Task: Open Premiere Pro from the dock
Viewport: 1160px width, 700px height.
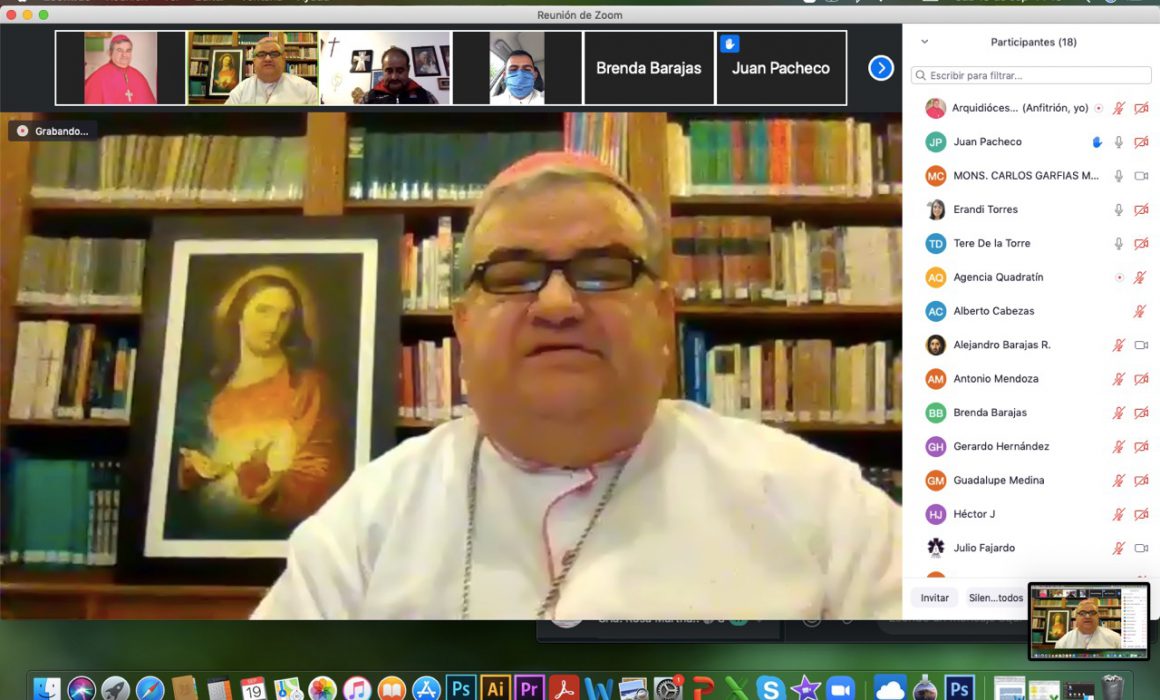Action: (x=530, y=688)
